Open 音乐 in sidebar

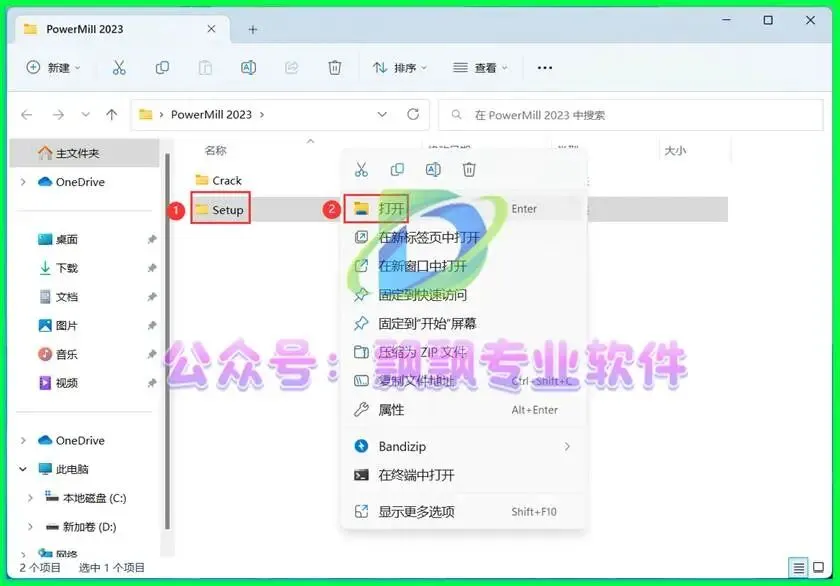pos(66,354)
